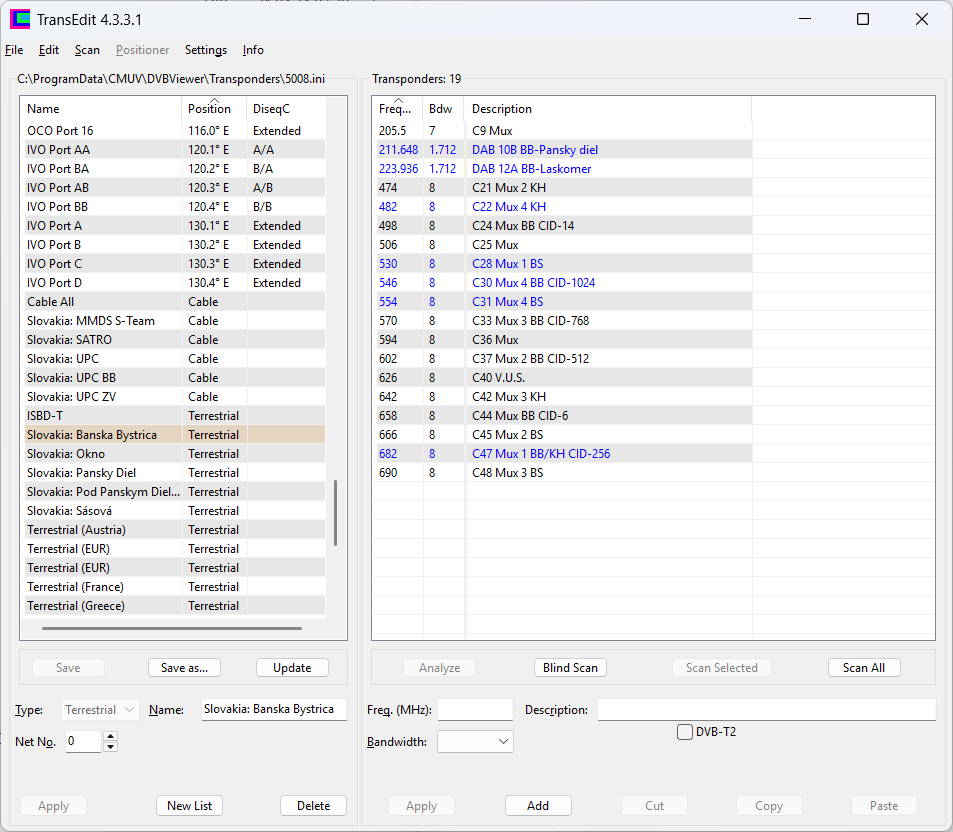Open the Bandwidth dropdown
953x832 pixels.
(x=475, y=742)
